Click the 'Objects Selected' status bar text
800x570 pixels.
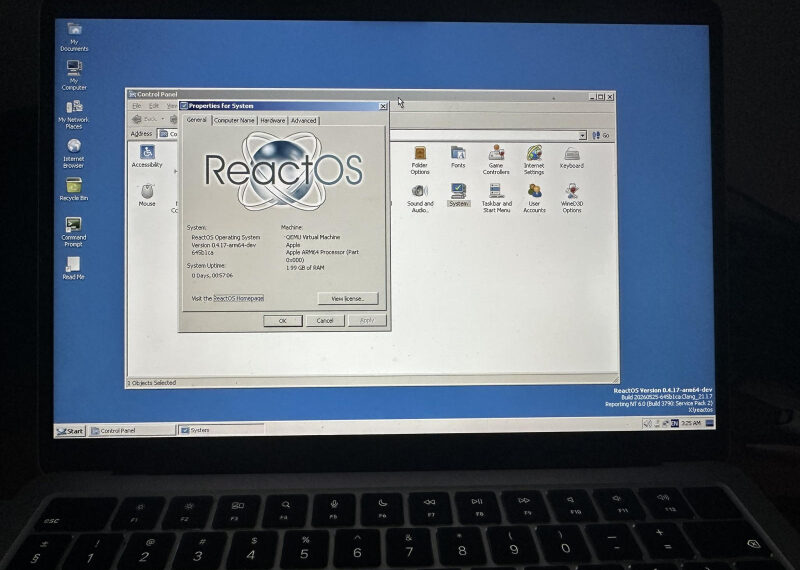pyautogui.click(x=152, y=383)
